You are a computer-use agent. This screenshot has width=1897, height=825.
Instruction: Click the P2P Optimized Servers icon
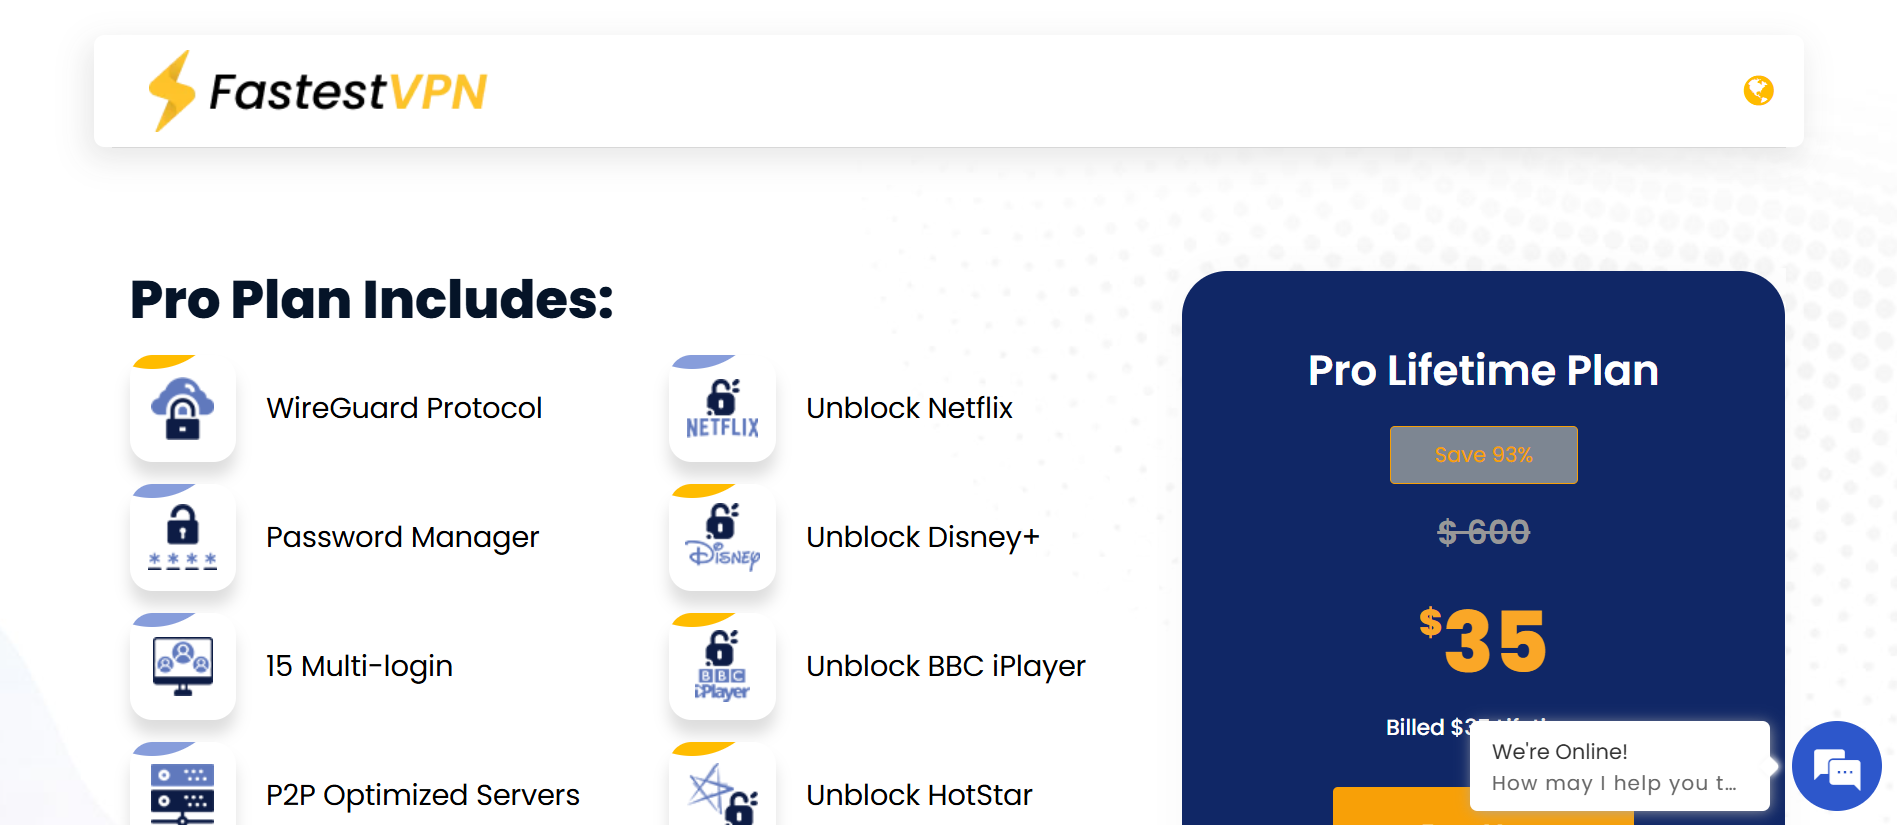pos(183,792)
